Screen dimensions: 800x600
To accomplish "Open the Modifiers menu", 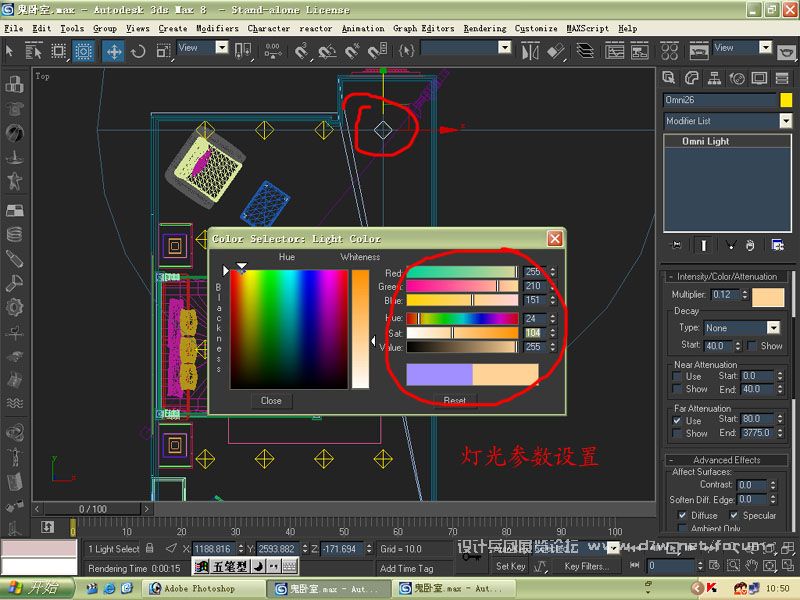I will 217,29.
